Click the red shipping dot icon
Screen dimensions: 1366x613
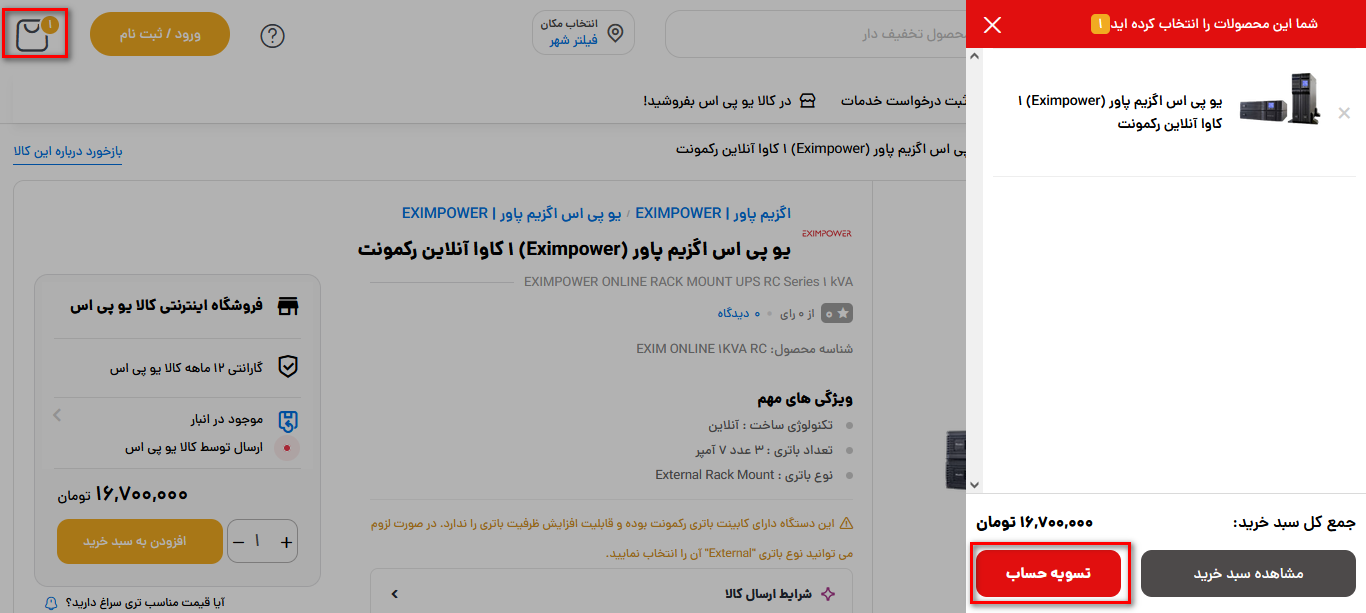pos(288,448)
